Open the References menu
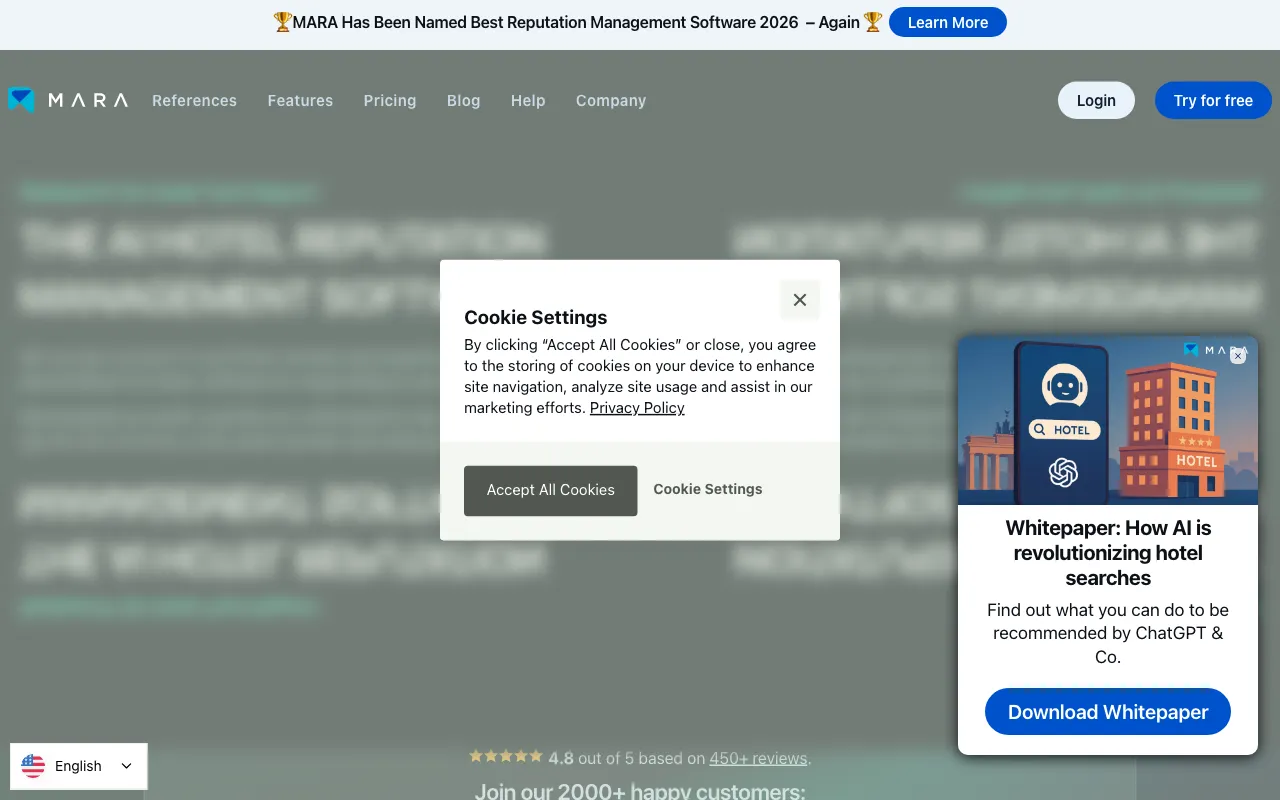 (x=194, y=100)
